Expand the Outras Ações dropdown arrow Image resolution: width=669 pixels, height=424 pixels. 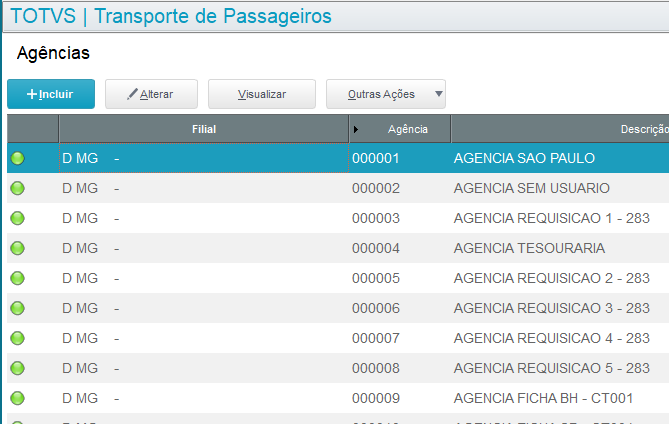click(x=437, y=94)
